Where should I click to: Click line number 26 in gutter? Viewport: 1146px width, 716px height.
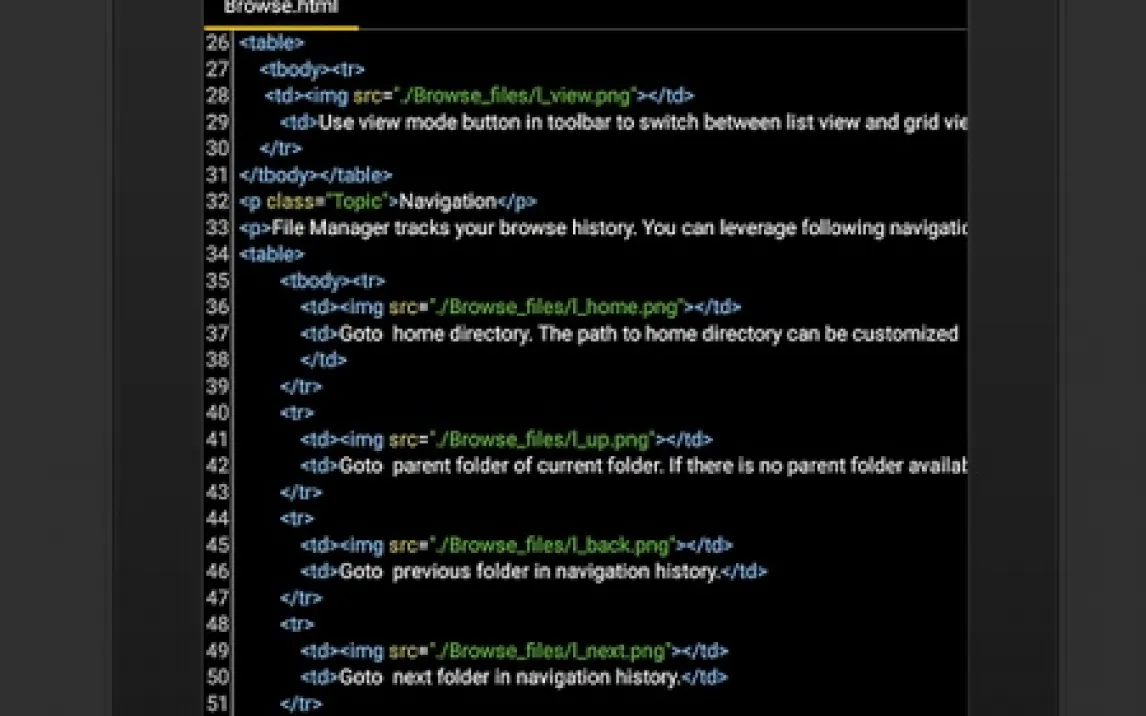pos(217,43)
